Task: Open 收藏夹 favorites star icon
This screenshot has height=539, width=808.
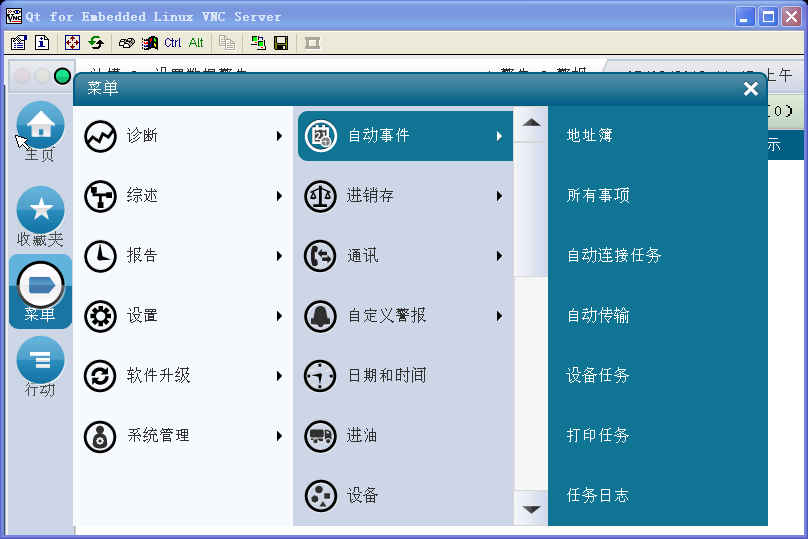Action: (40, 211)
